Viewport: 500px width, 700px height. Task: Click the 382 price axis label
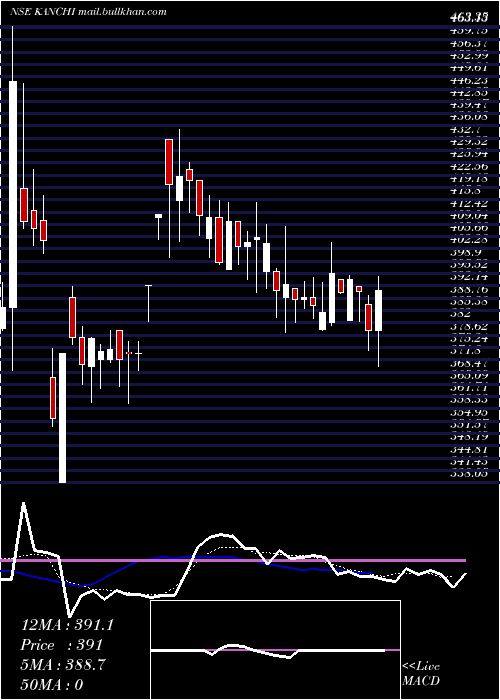458,314
